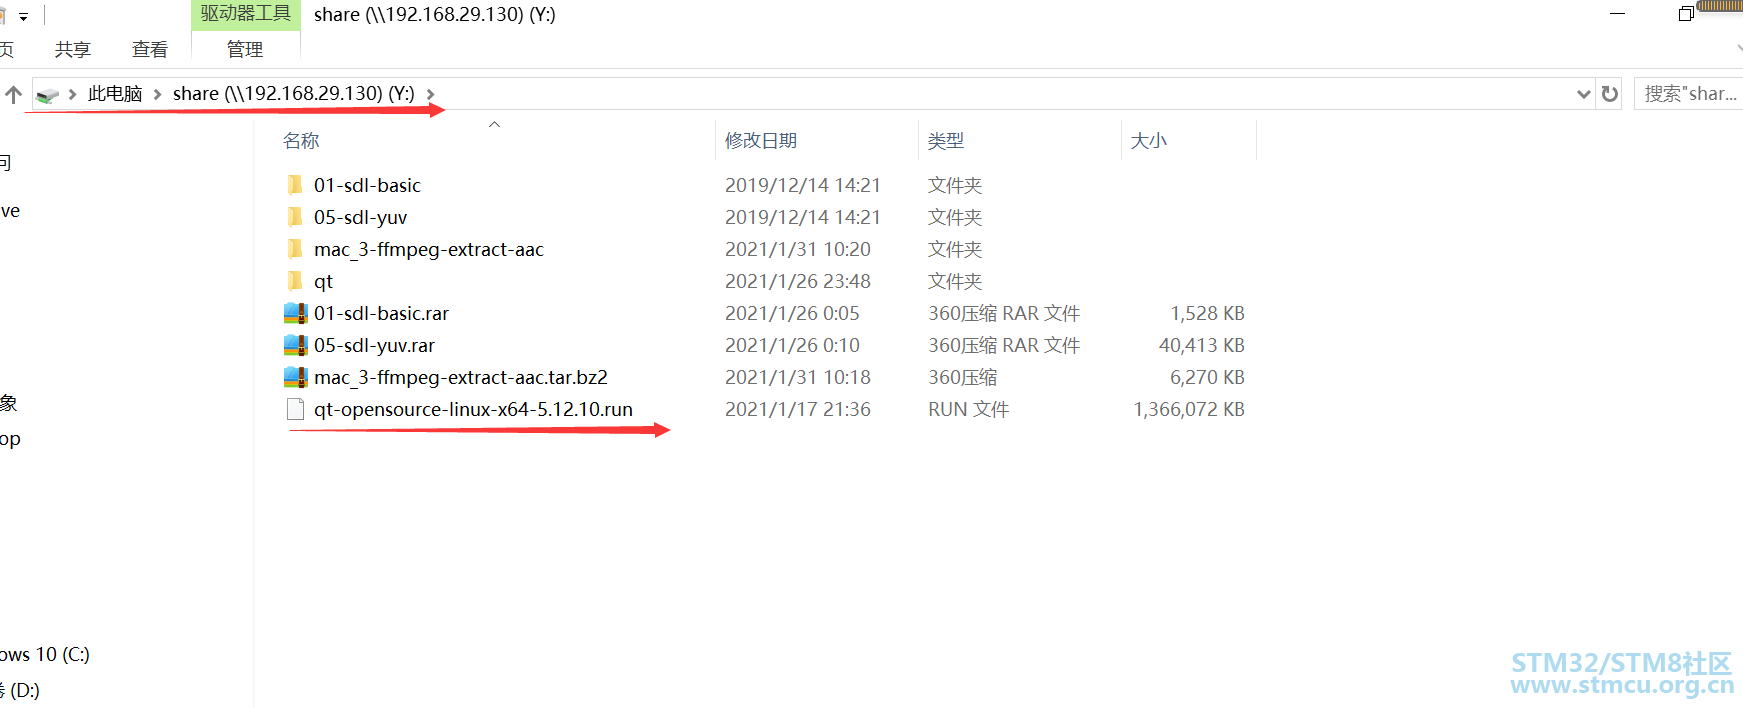Select the qt folder icon
Viewport: 1743px width, 708px height.
[x=295, y=281]
